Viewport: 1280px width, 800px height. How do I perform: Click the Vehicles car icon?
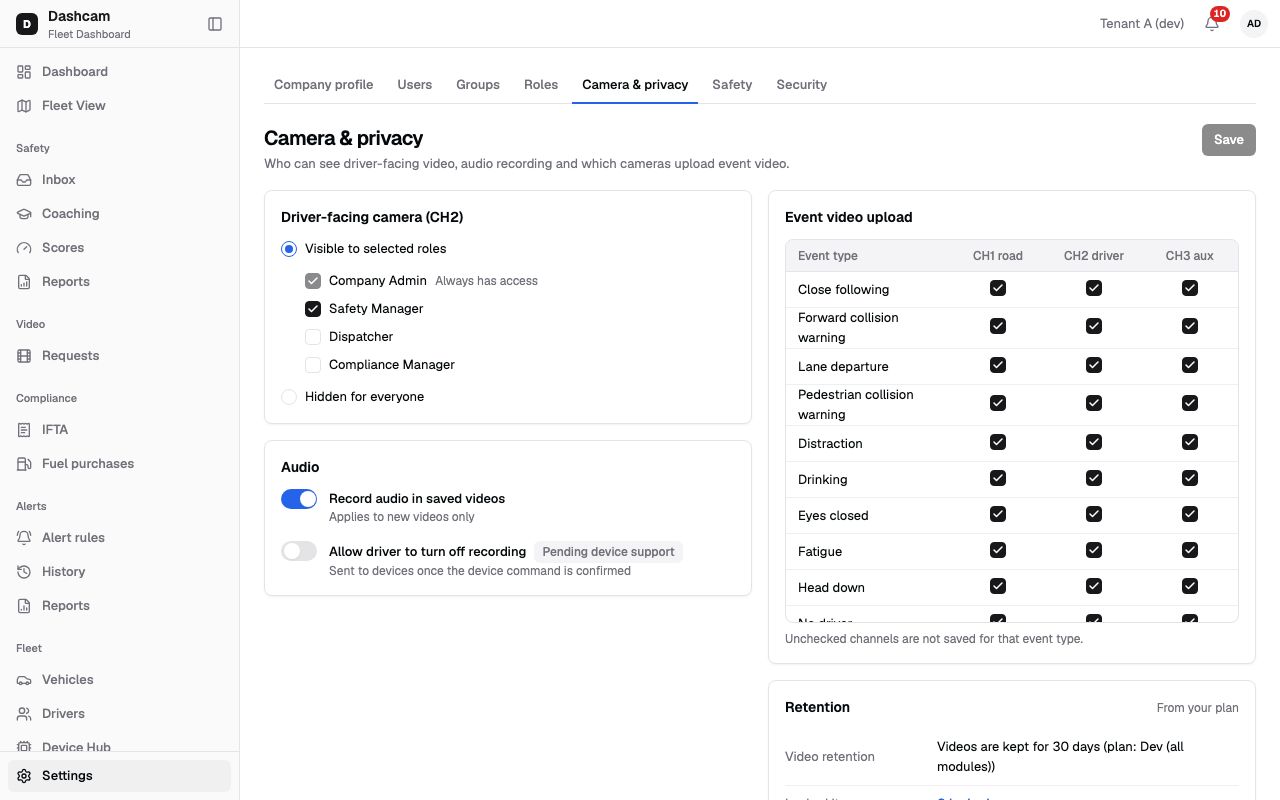pos(24,680)
